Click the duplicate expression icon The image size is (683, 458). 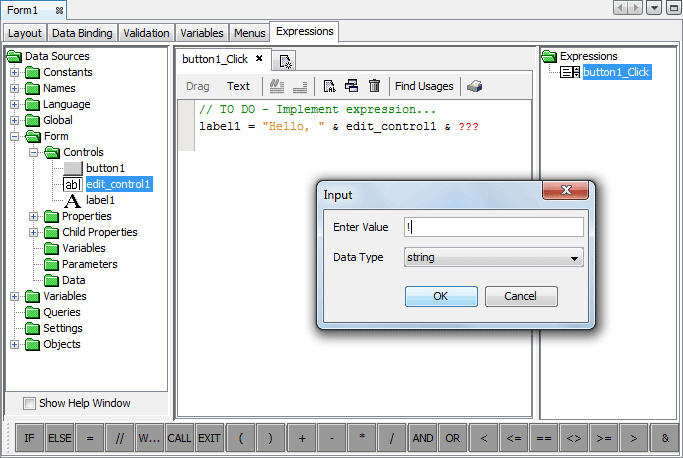[351, 87]
